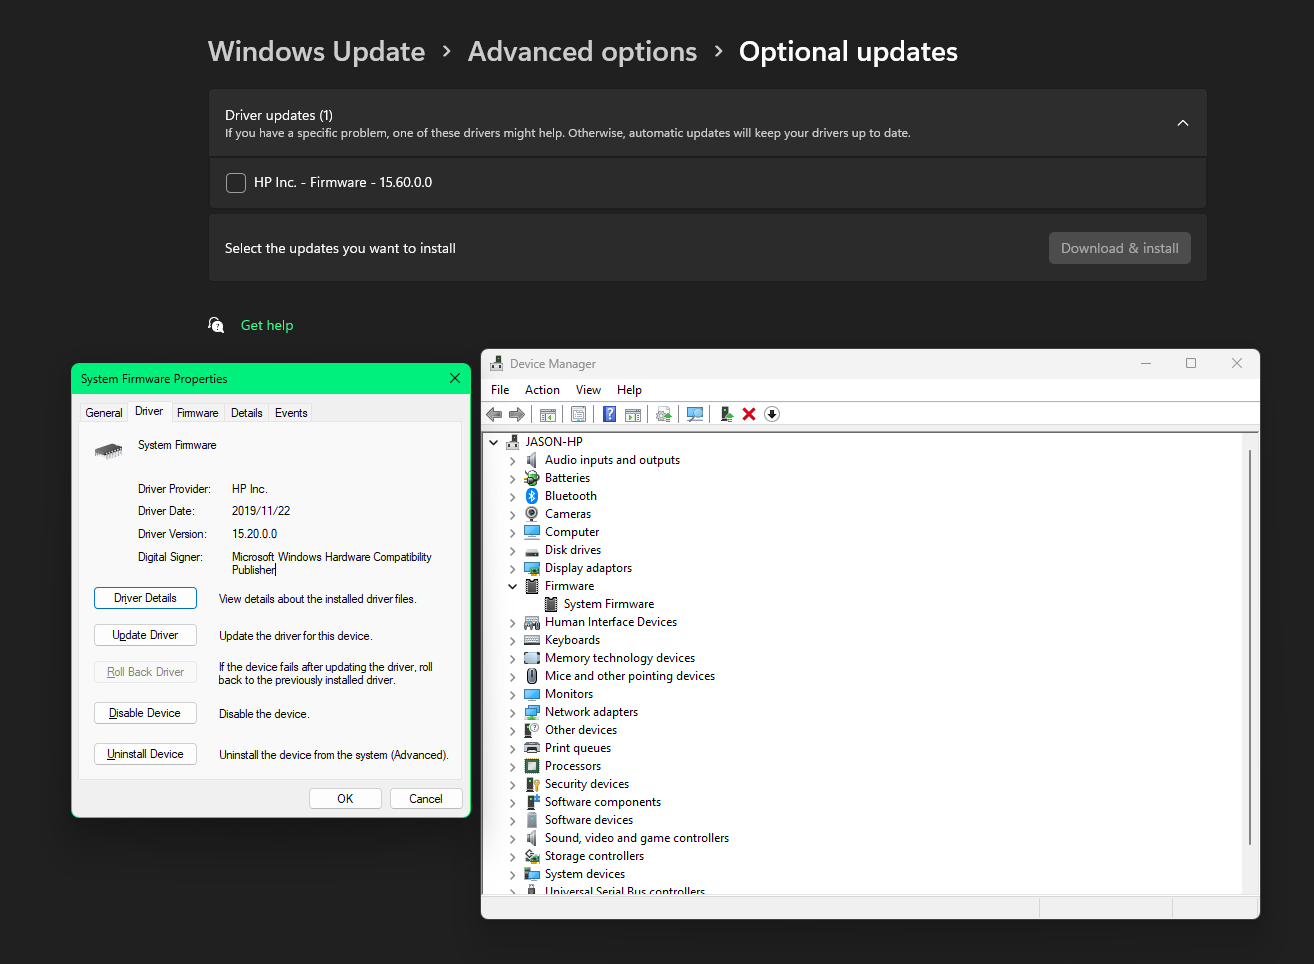
Task: Select System Firmware device in tree
Action: coord(608,604)
